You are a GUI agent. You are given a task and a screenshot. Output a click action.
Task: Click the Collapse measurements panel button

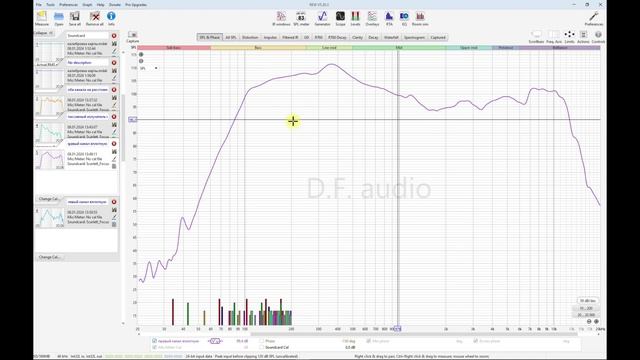point(44,33)
